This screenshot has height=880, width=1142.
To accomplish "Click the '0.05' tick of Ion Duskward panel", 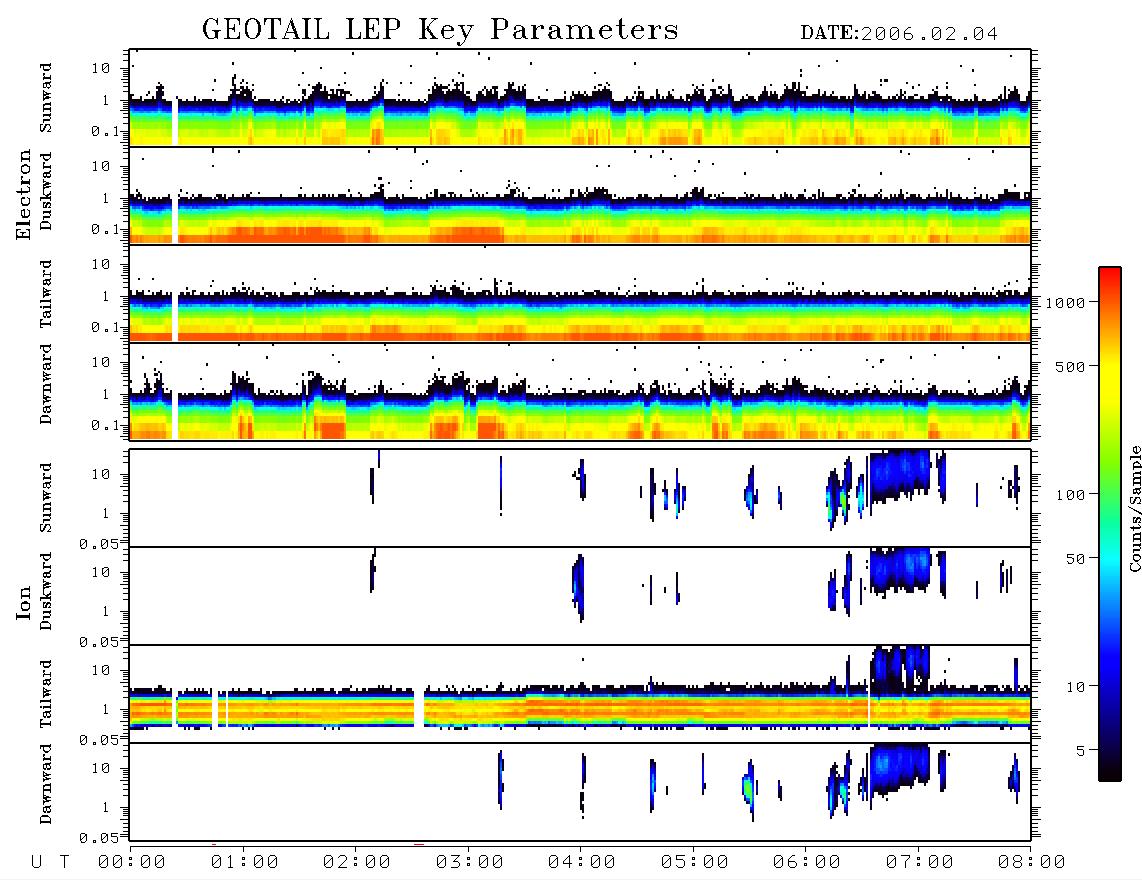I will pos(99,642).
